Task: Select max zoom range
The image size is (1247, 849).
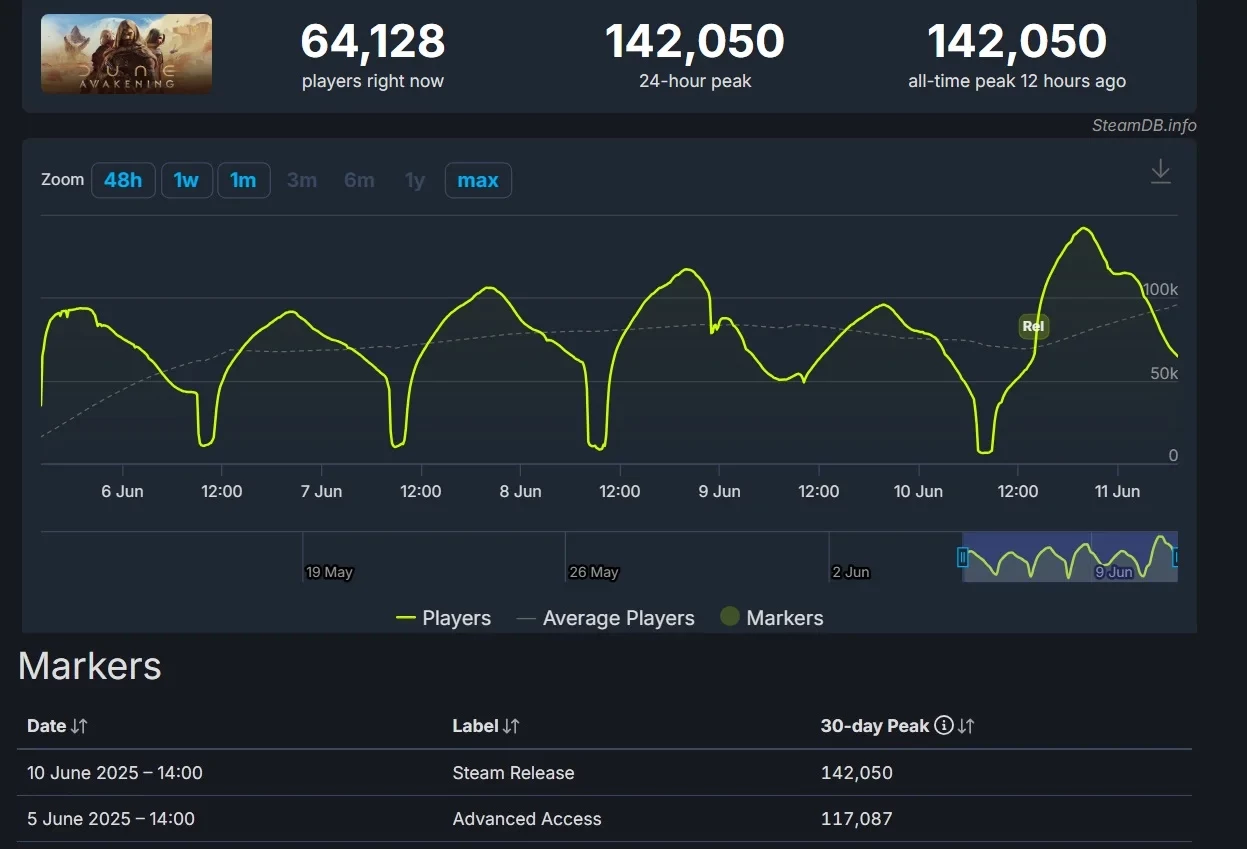Action: (x=477, y=180)
